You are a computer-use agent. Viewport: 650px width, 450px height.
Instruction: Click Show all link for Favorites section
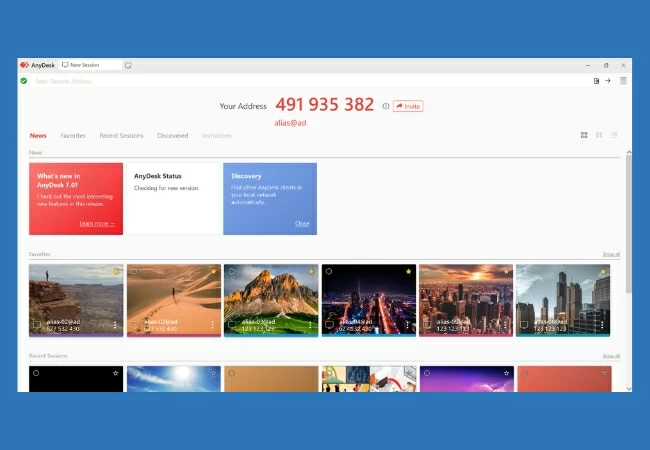tap(610, 254)
